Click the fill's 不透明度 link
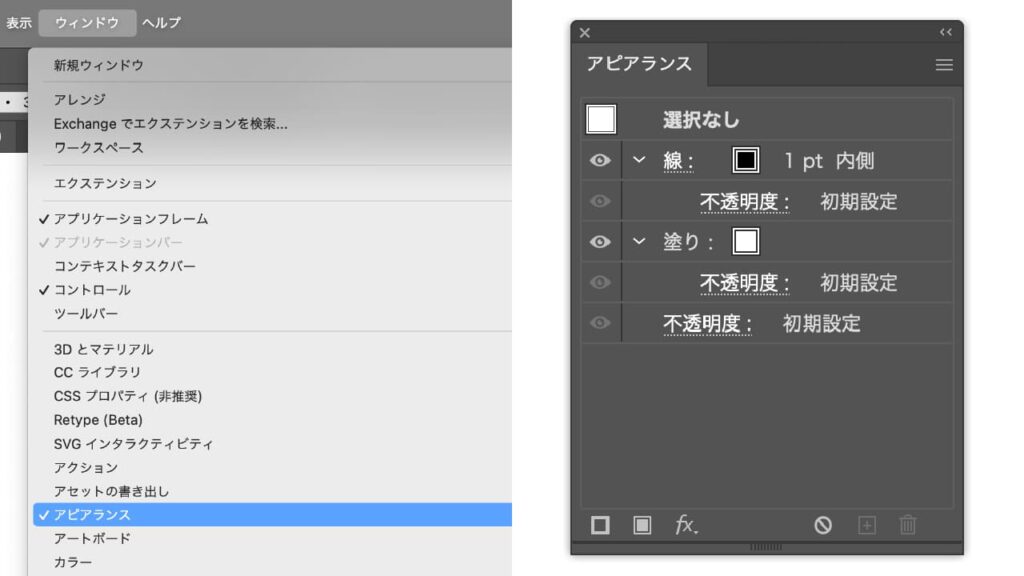This screenshot has height=576, width=1024. click(744, 283)
